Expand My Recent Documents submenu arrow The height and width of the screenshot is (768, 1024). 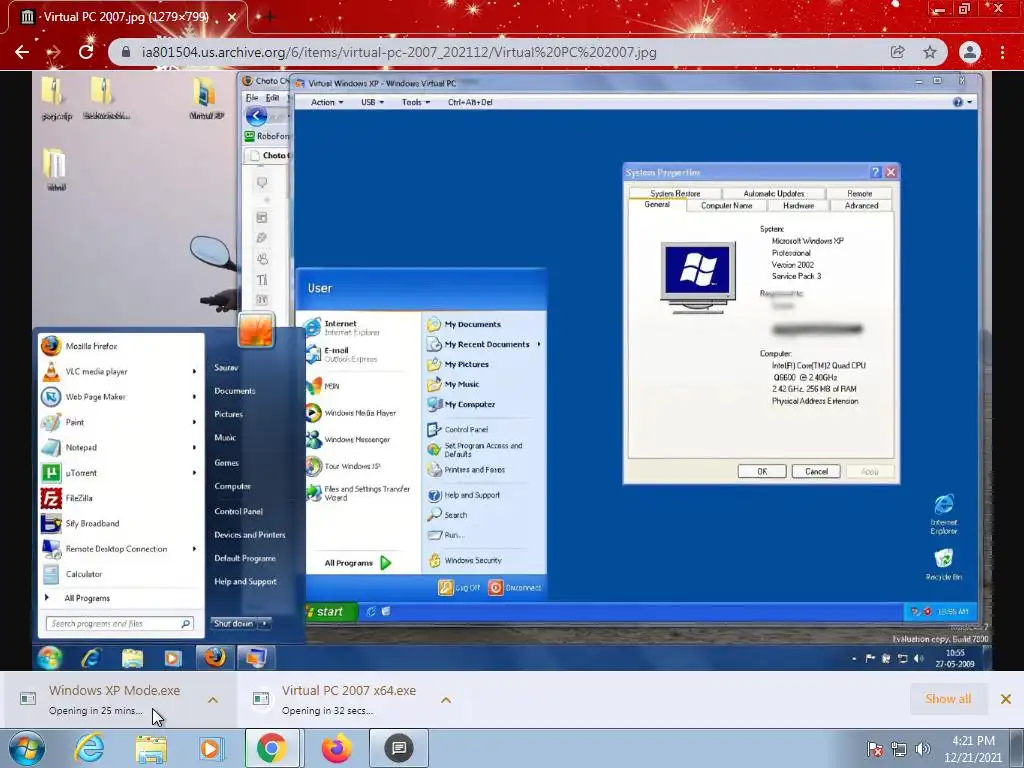click(x=539, y=344)
